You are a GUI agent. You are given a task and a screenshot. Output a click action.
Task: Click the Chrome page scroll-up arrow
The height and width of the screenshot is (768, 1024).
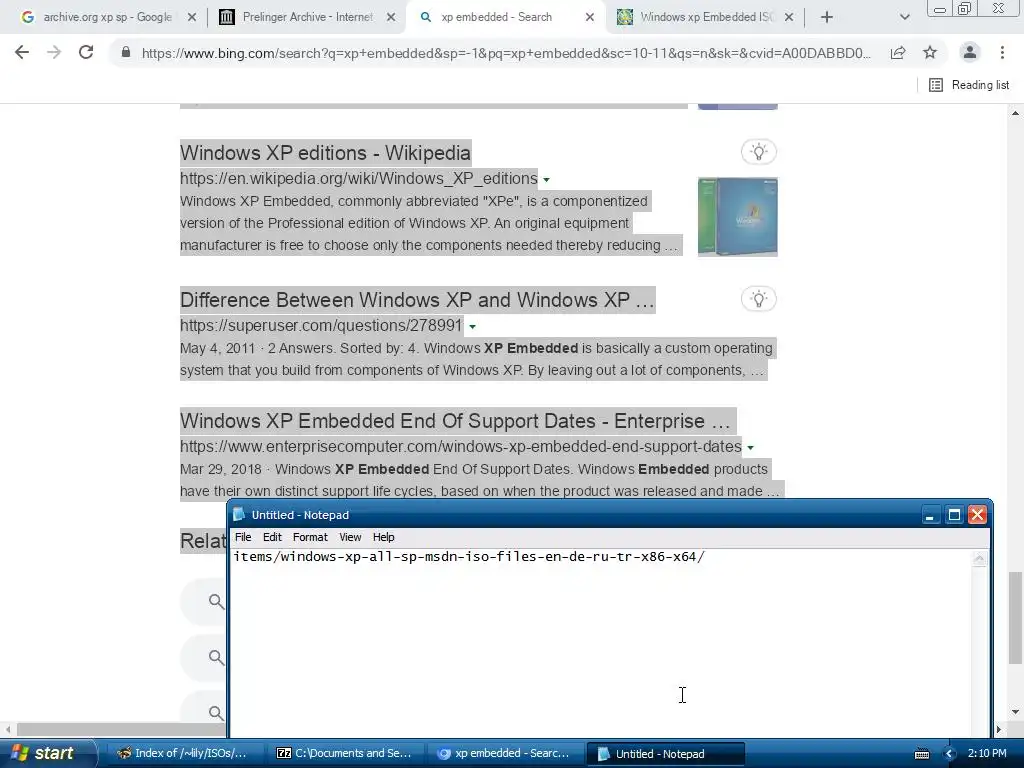pyautogui.click(x=1015, y=113)
